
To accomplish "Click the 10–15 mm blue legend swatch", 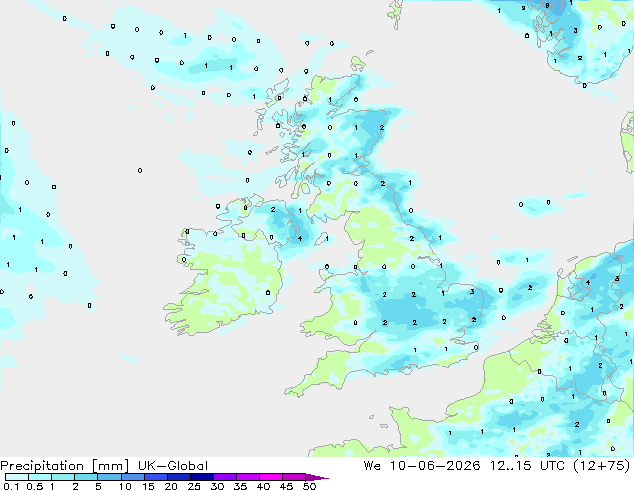I will [132, 477].
